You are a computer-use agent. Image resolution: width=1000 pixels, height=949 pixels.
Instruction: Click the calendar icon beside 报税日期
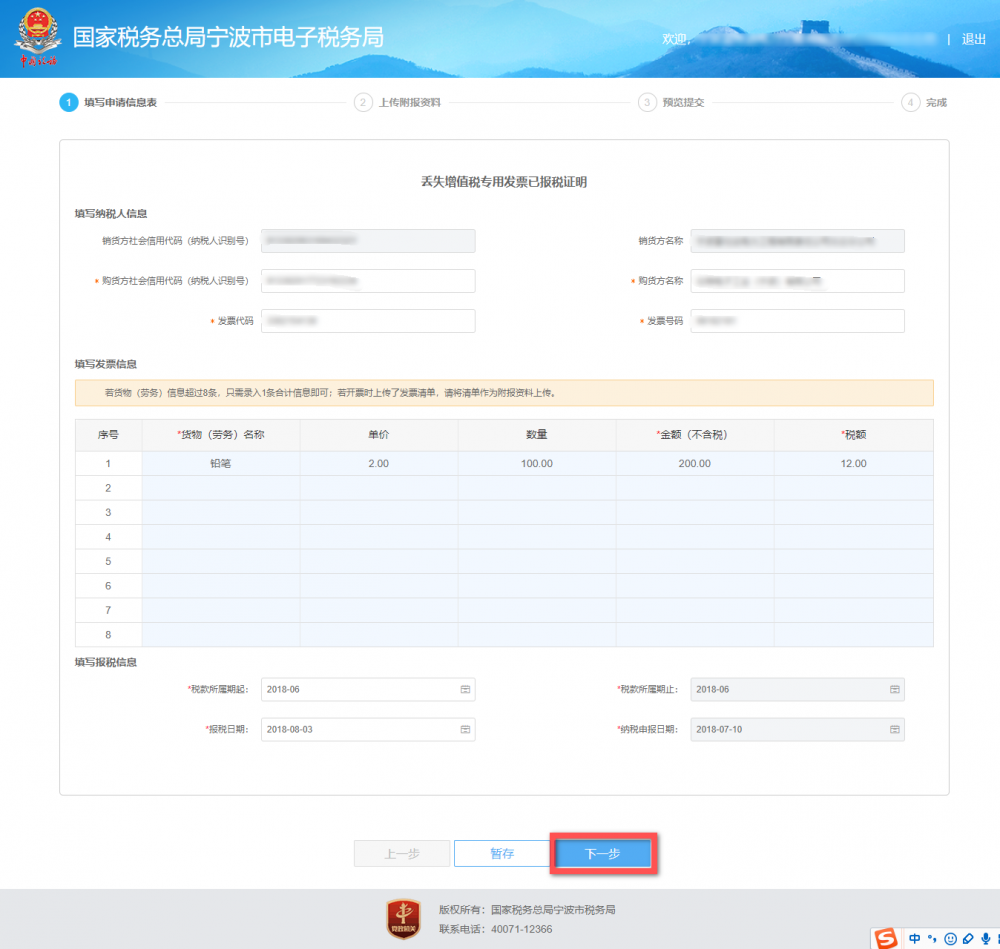465,729
